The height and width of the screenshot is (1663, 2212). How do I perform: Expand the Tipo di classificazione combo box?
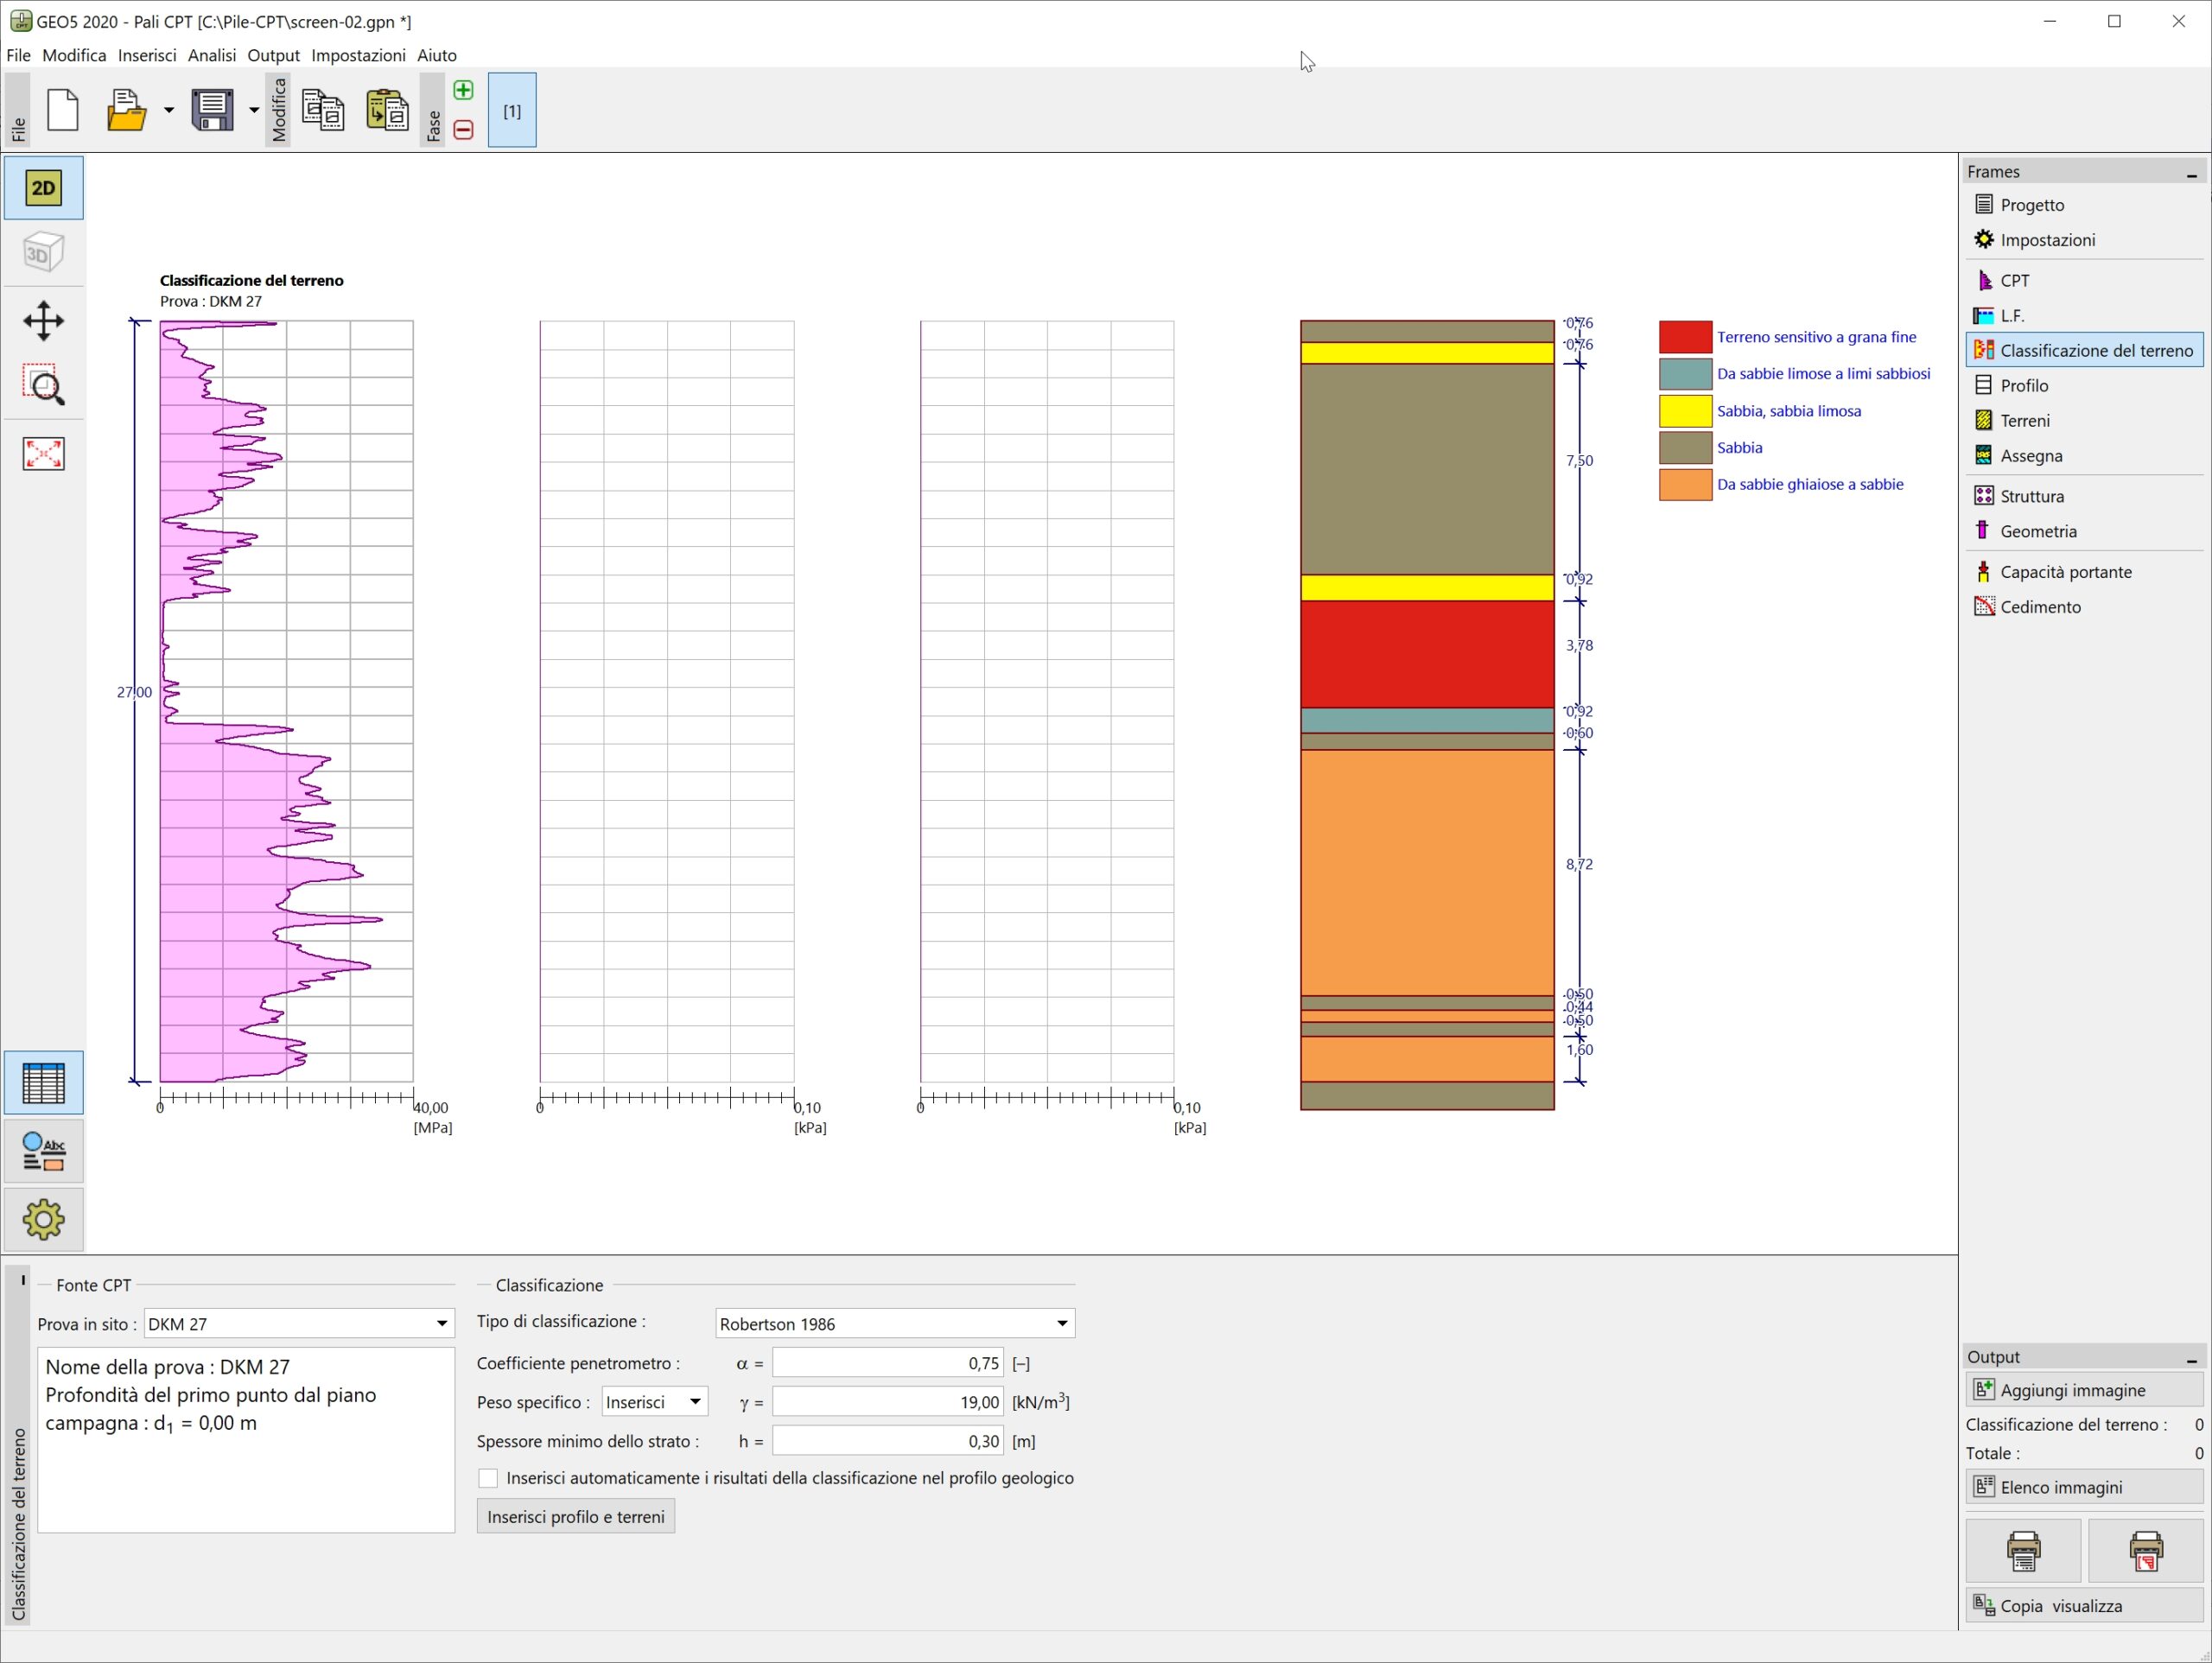[1061, 1324]
